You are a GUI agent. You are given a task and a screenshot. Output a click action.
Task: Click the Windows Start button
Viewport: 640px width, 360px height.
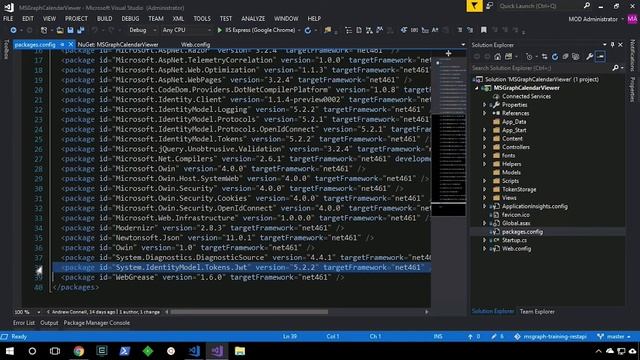pos(10,351)
